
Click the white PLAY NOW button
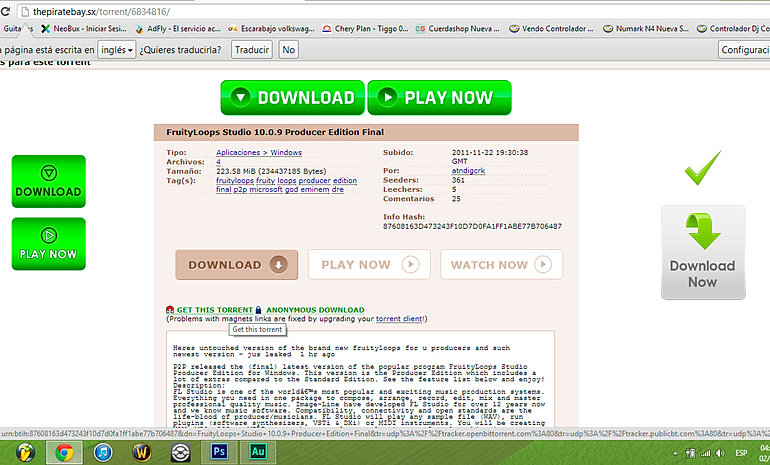click(369, 265)
